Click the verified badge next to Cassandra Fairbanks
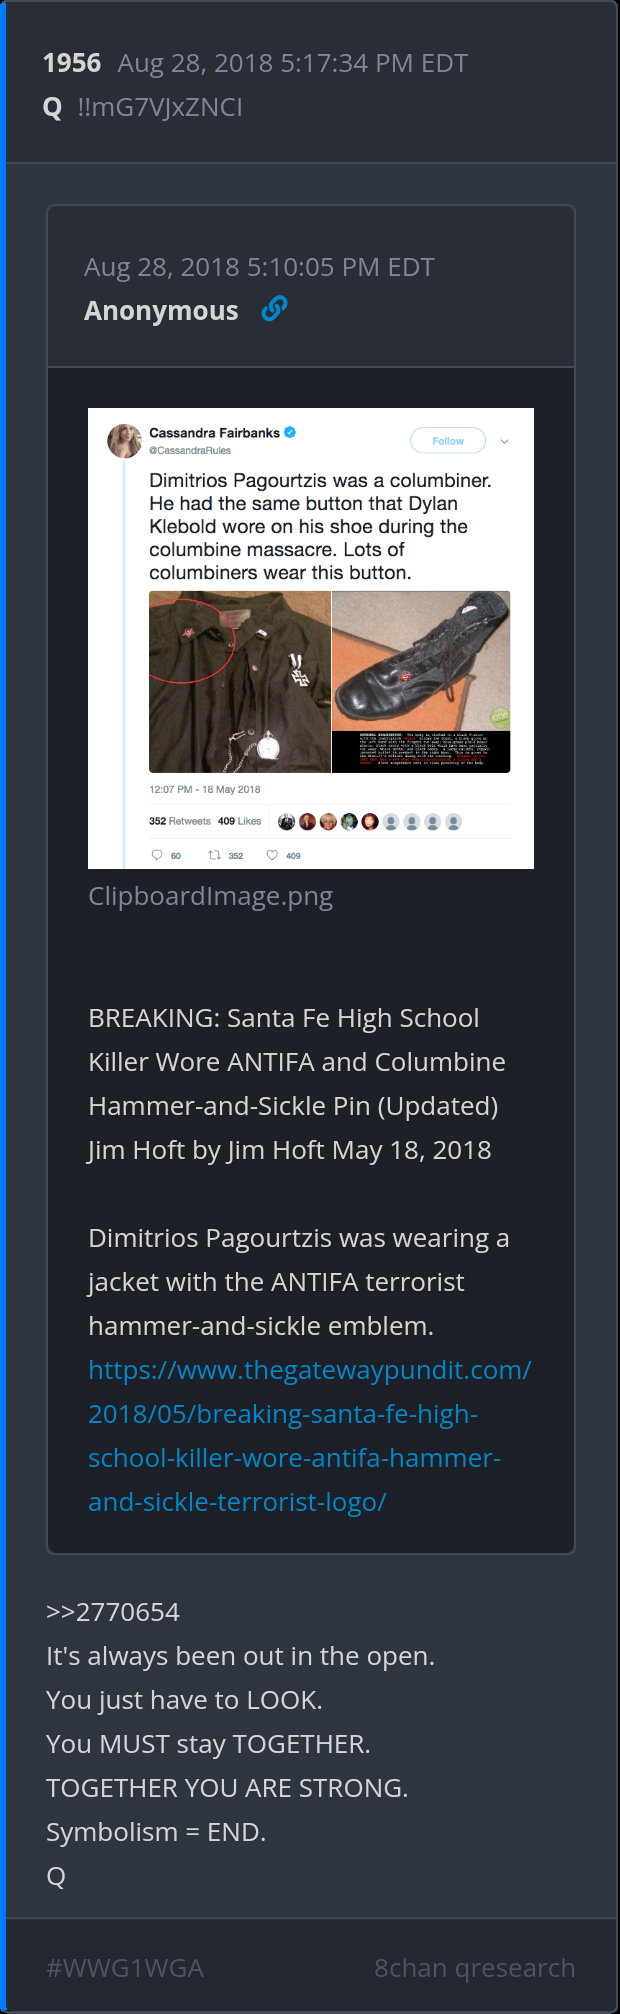This screenshot has width=620, height=2014. pyautogui.click(x=290, y=433)
